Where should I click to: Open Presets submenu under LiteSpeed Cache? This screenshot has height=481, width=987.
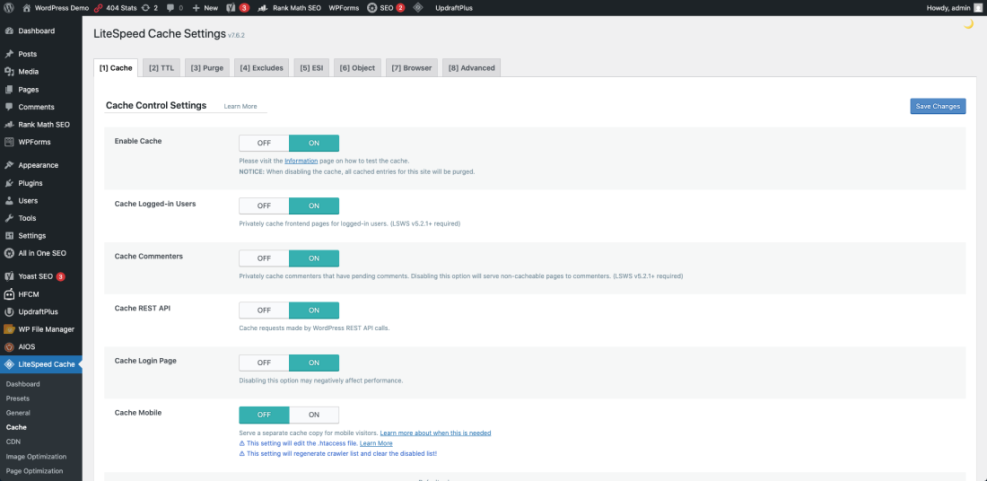point(18,399)
